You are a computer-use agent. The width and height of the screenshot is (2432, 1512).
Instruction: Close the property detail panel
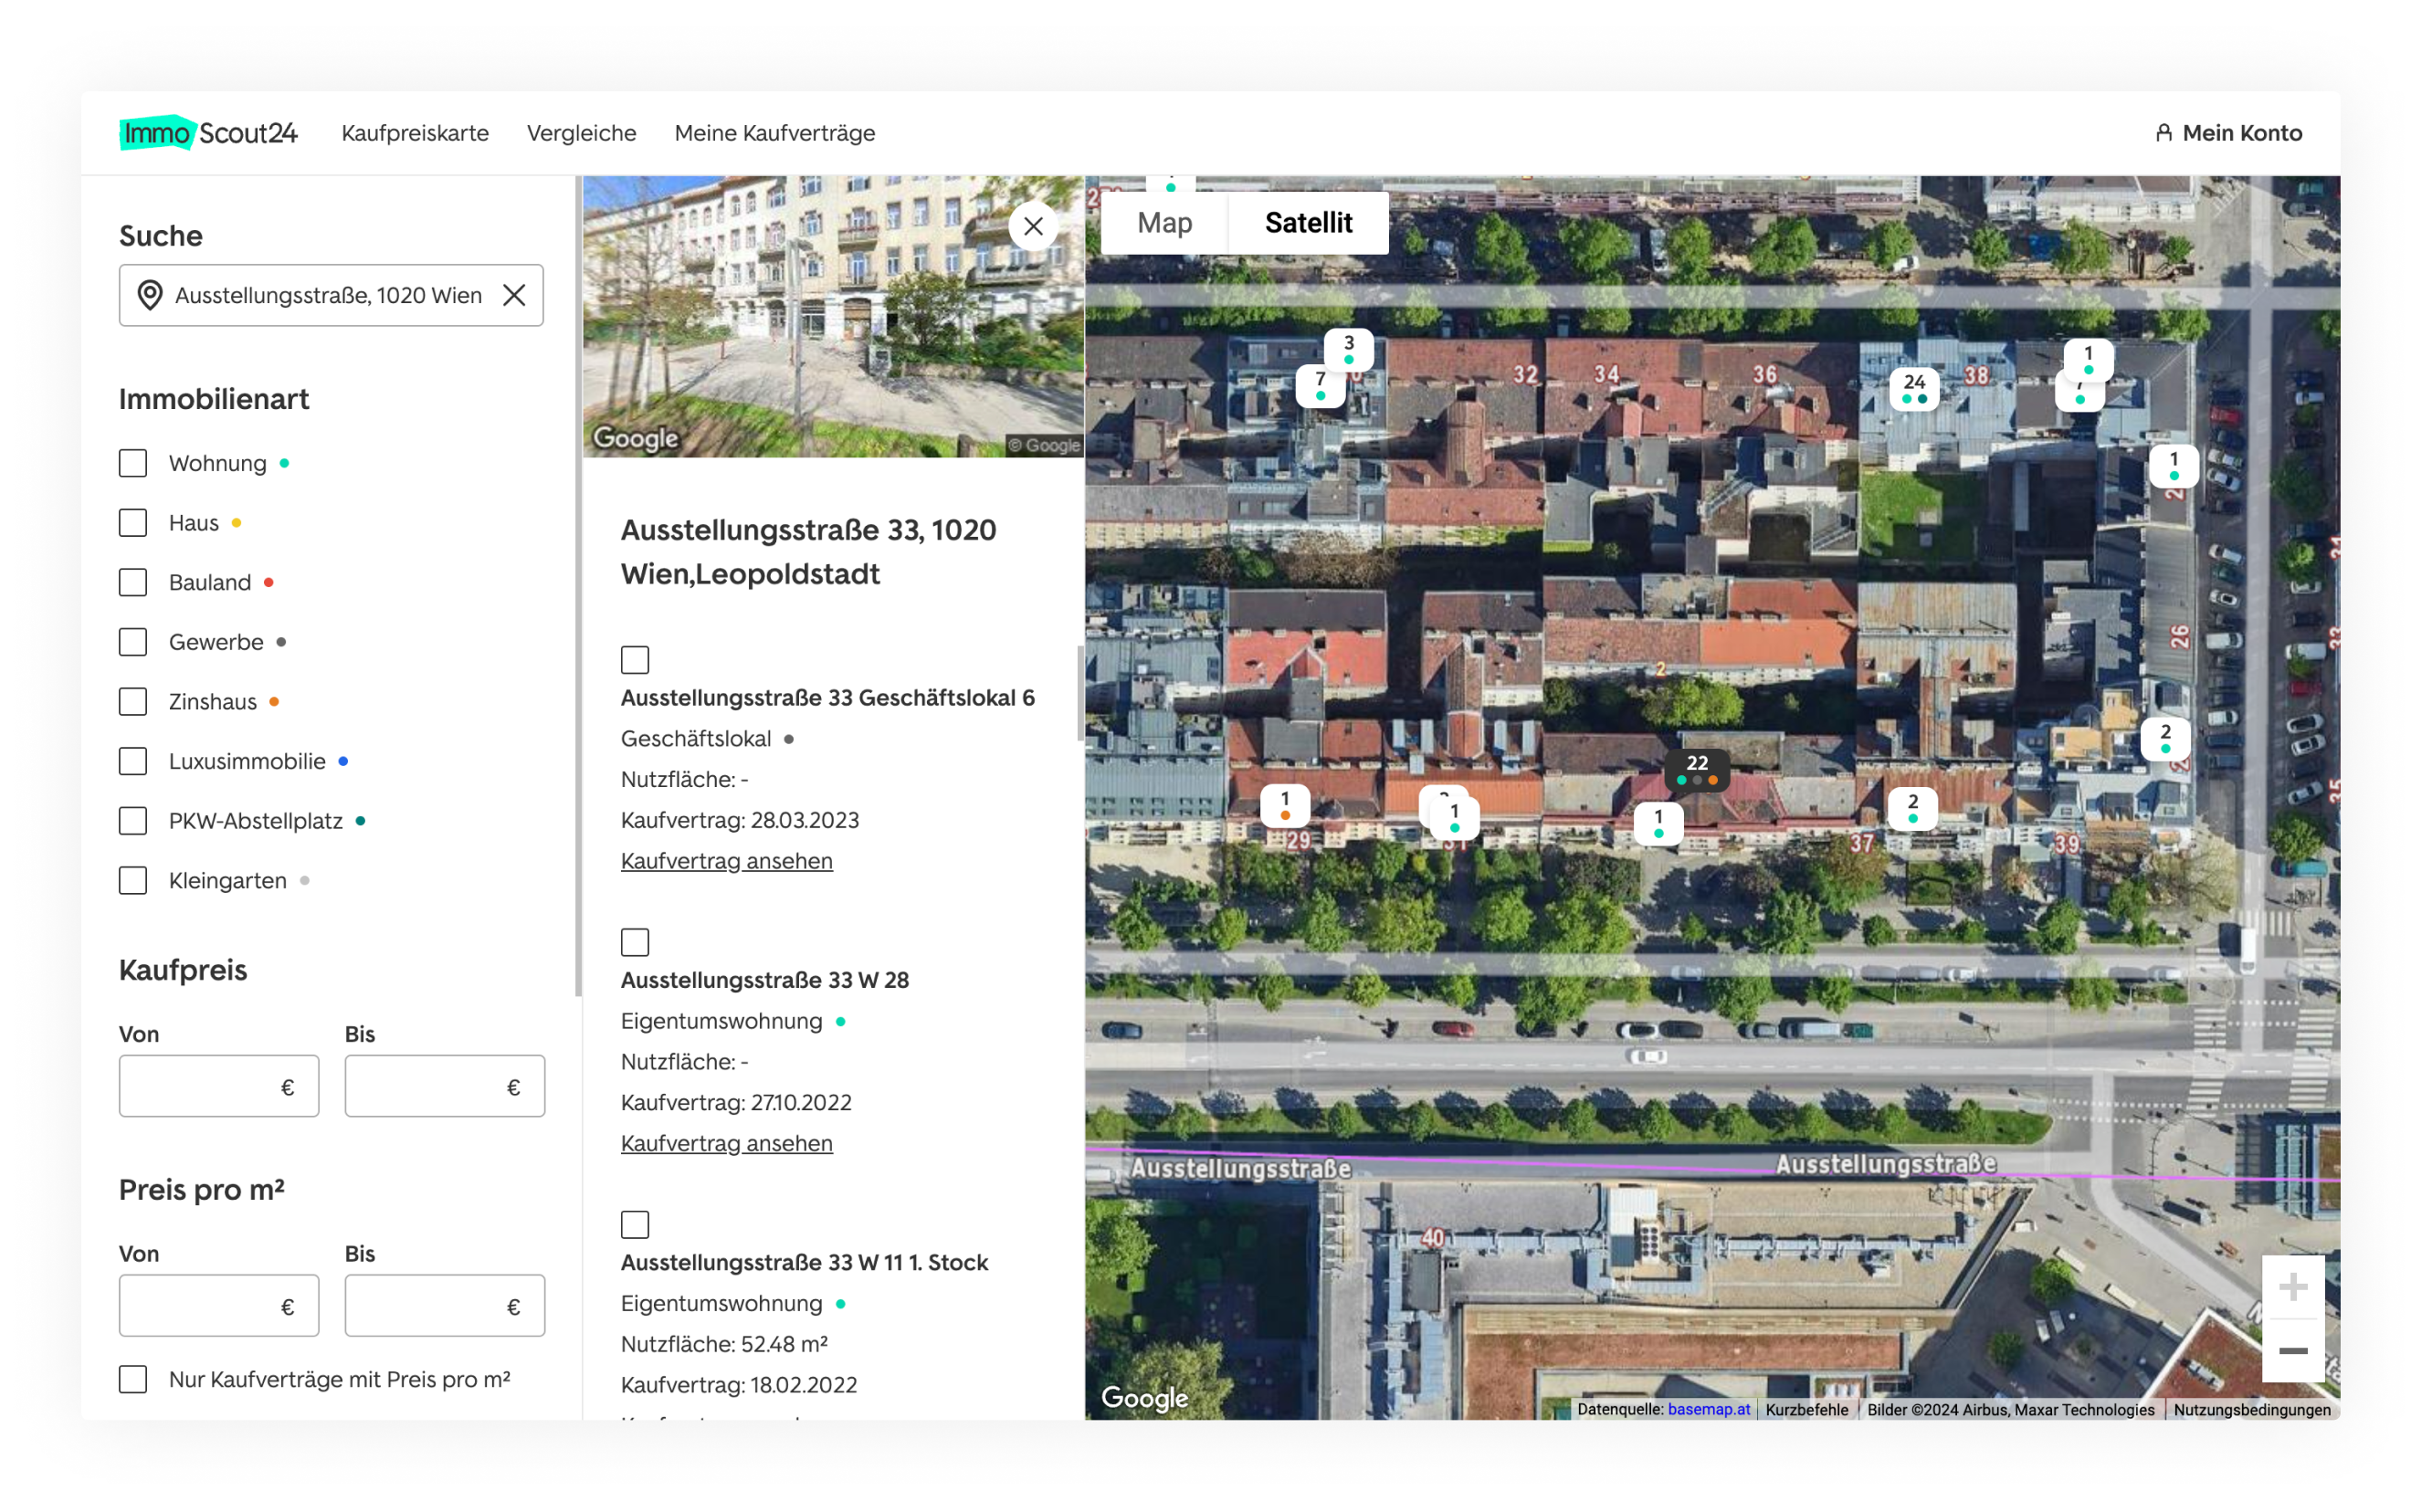(1033, 226)
